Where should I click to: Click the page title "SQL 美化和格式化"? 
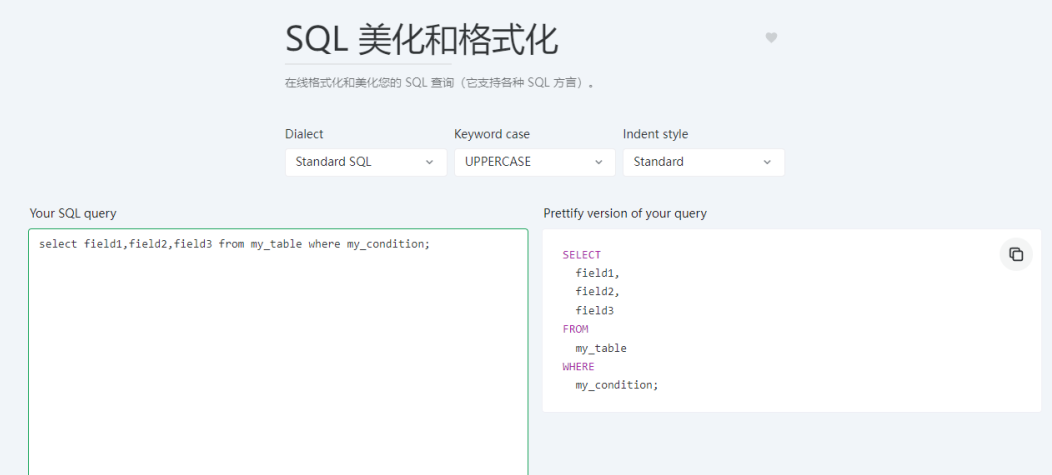point(421,39)
